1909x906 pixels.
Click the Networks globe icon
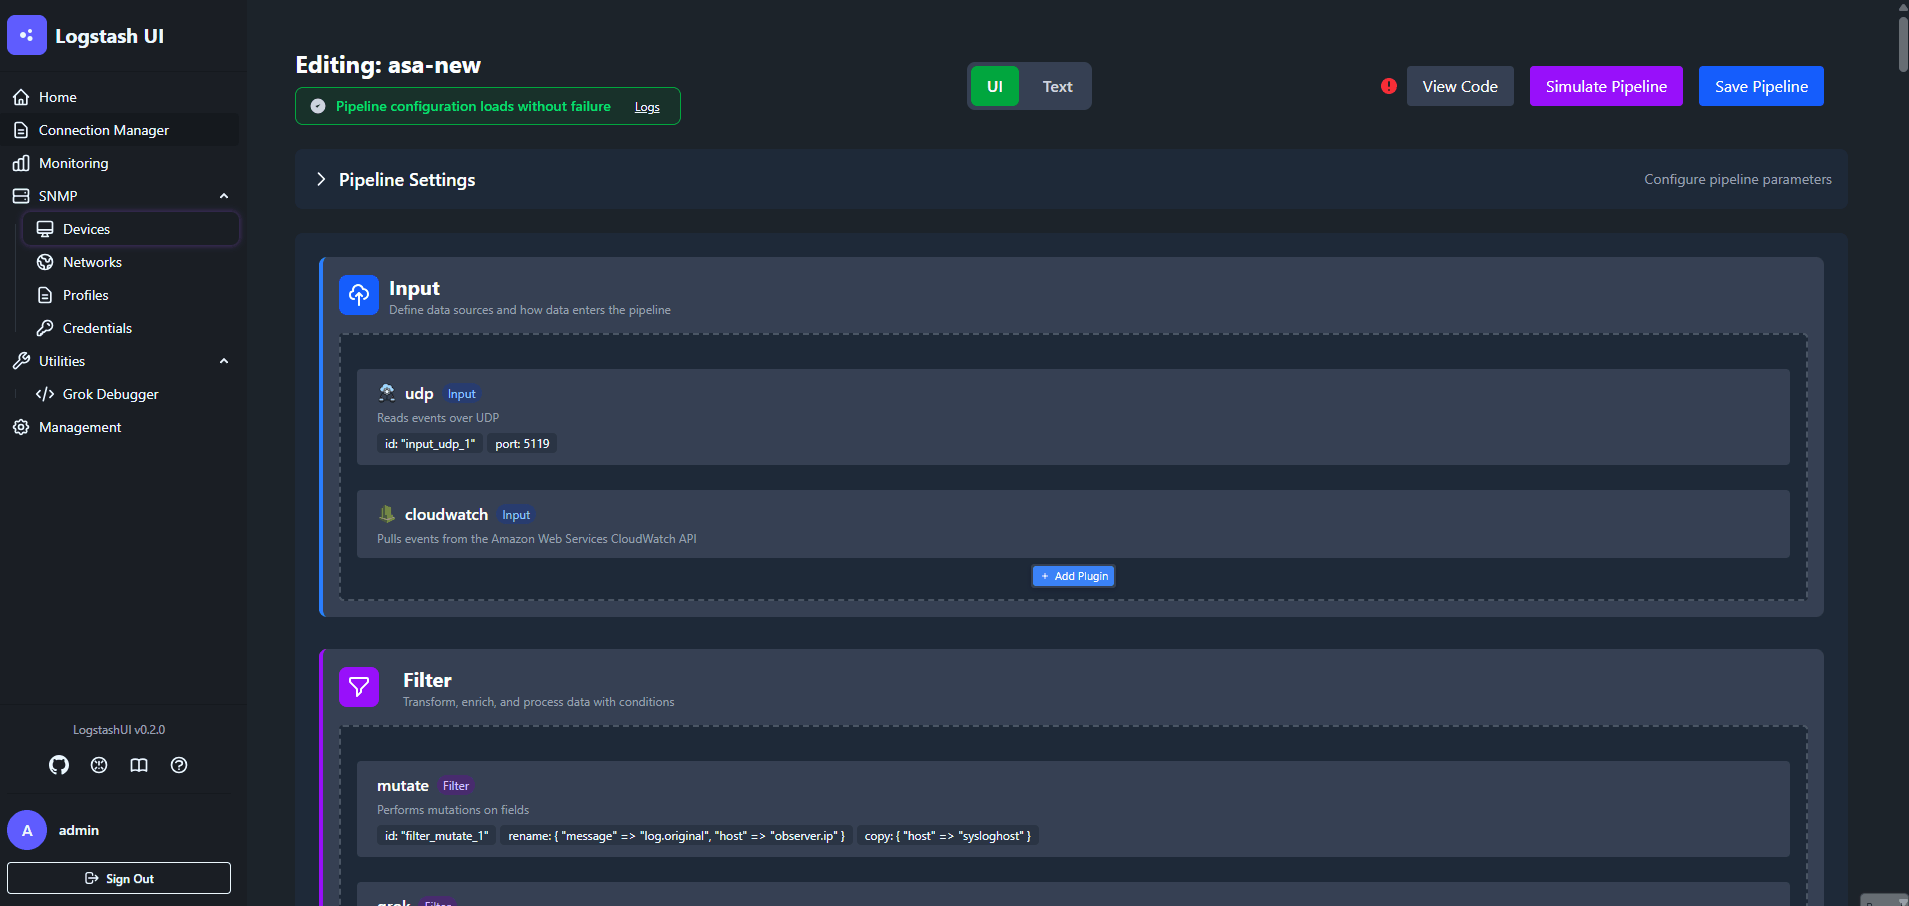[45, 262]
